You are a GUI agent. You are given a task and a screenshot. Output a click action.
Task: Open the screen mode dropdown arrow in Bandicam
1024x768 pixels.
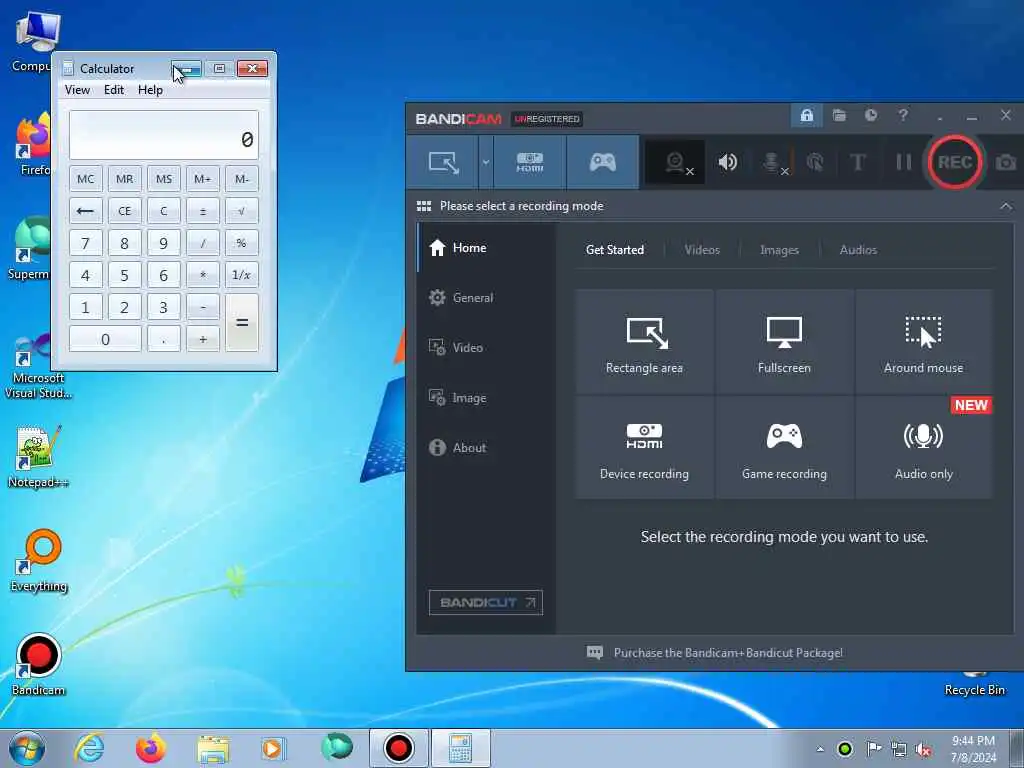click(486, 162)
